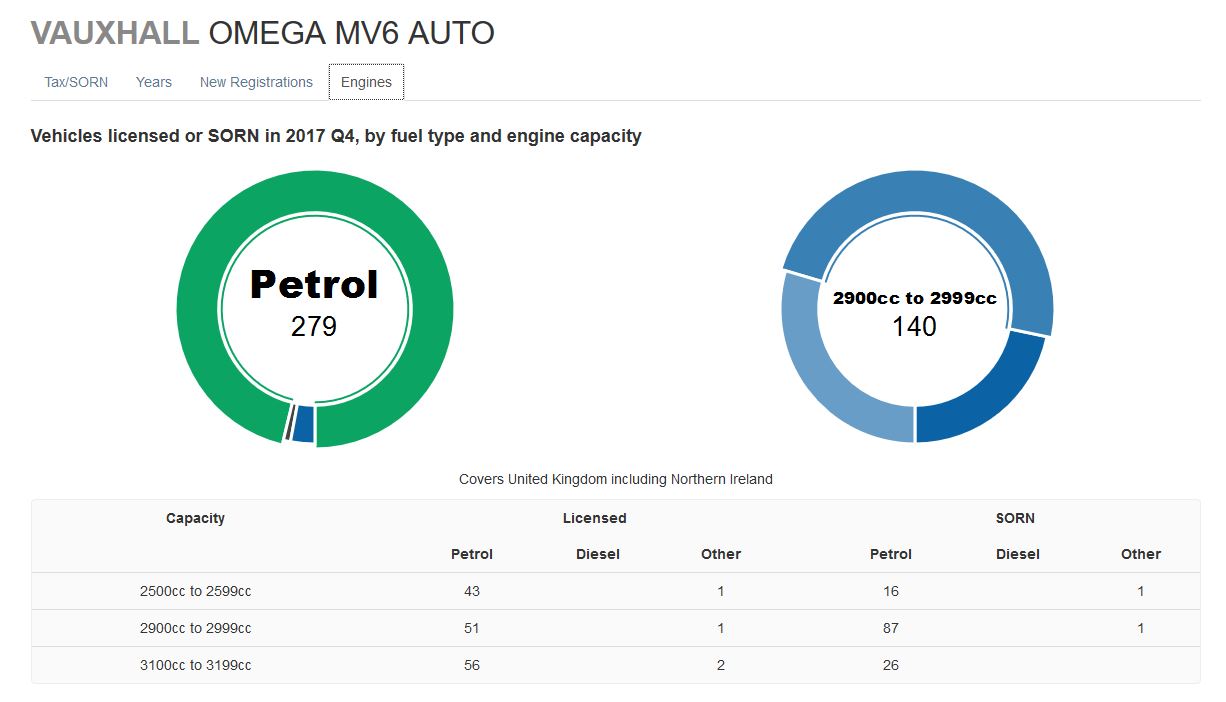Select the 2900cc to 2999cc table row label
The height and width of the screenshot is (702, 1226).
pyautogui.click(x=196, y=628)
